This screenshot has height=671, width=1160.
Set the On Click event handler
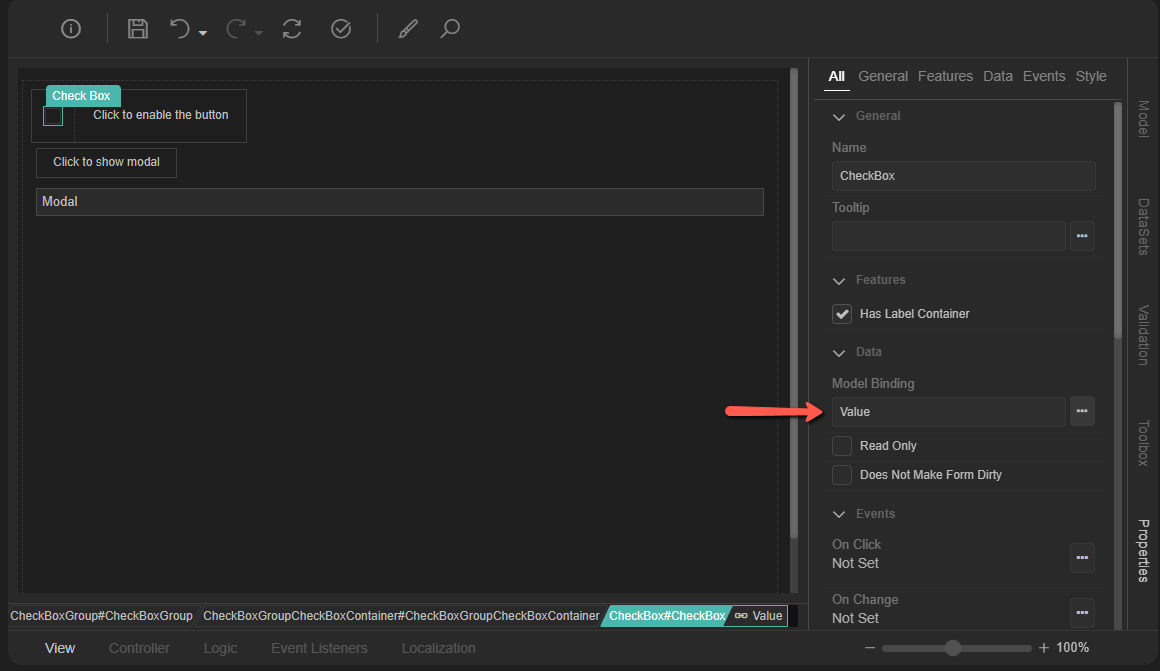(x=1082, y=558)
